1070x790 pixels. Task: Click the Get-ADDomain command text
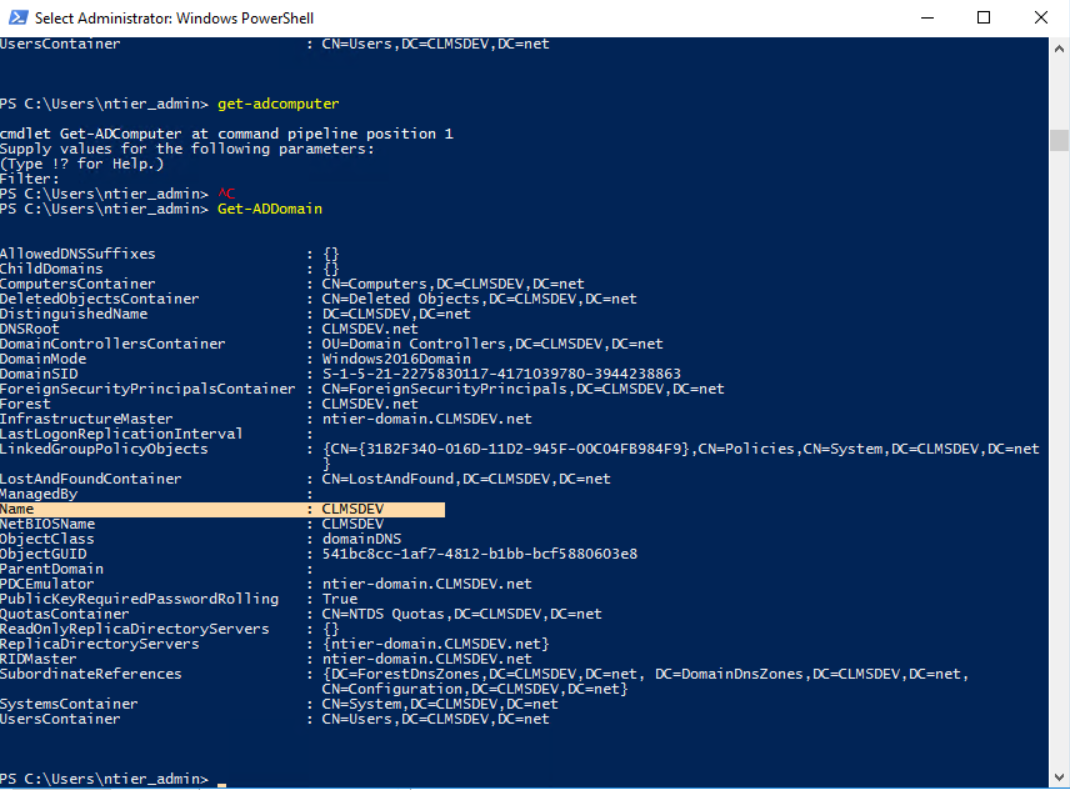click(x=269, y=209)
